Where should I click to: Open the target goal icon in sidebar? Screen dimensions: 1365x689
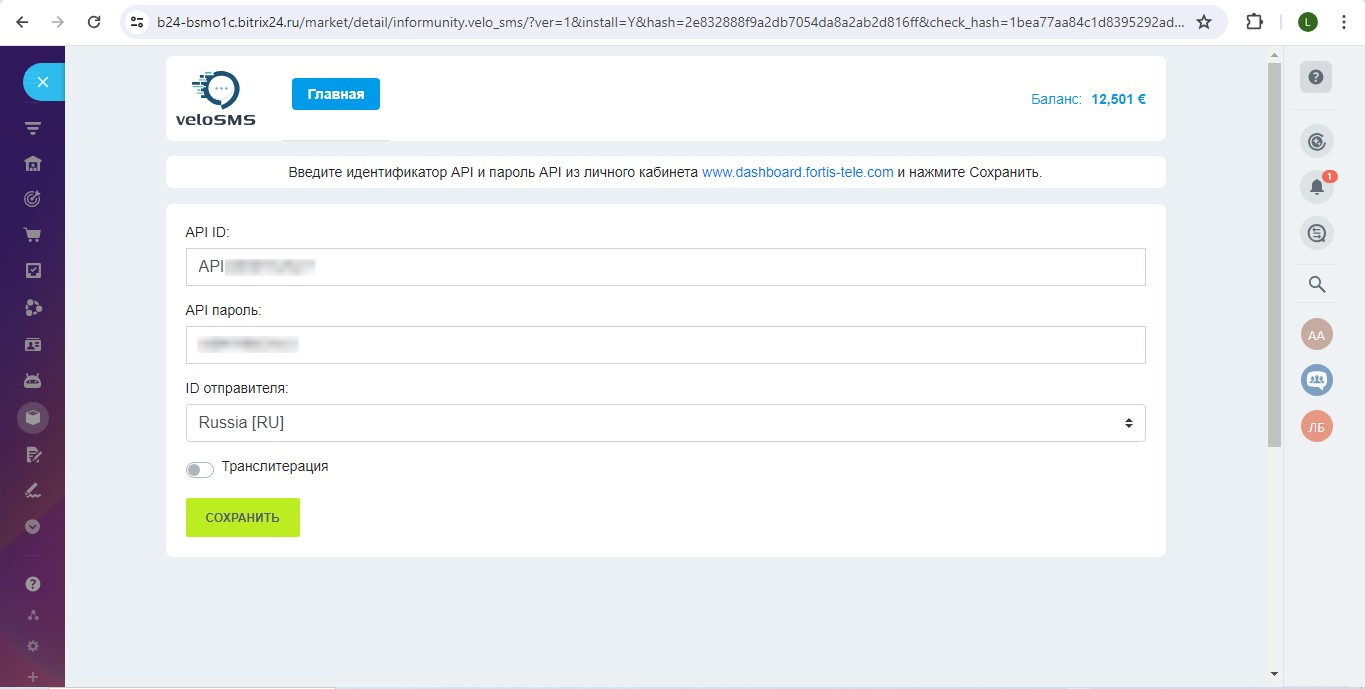[x=33, y=199]
